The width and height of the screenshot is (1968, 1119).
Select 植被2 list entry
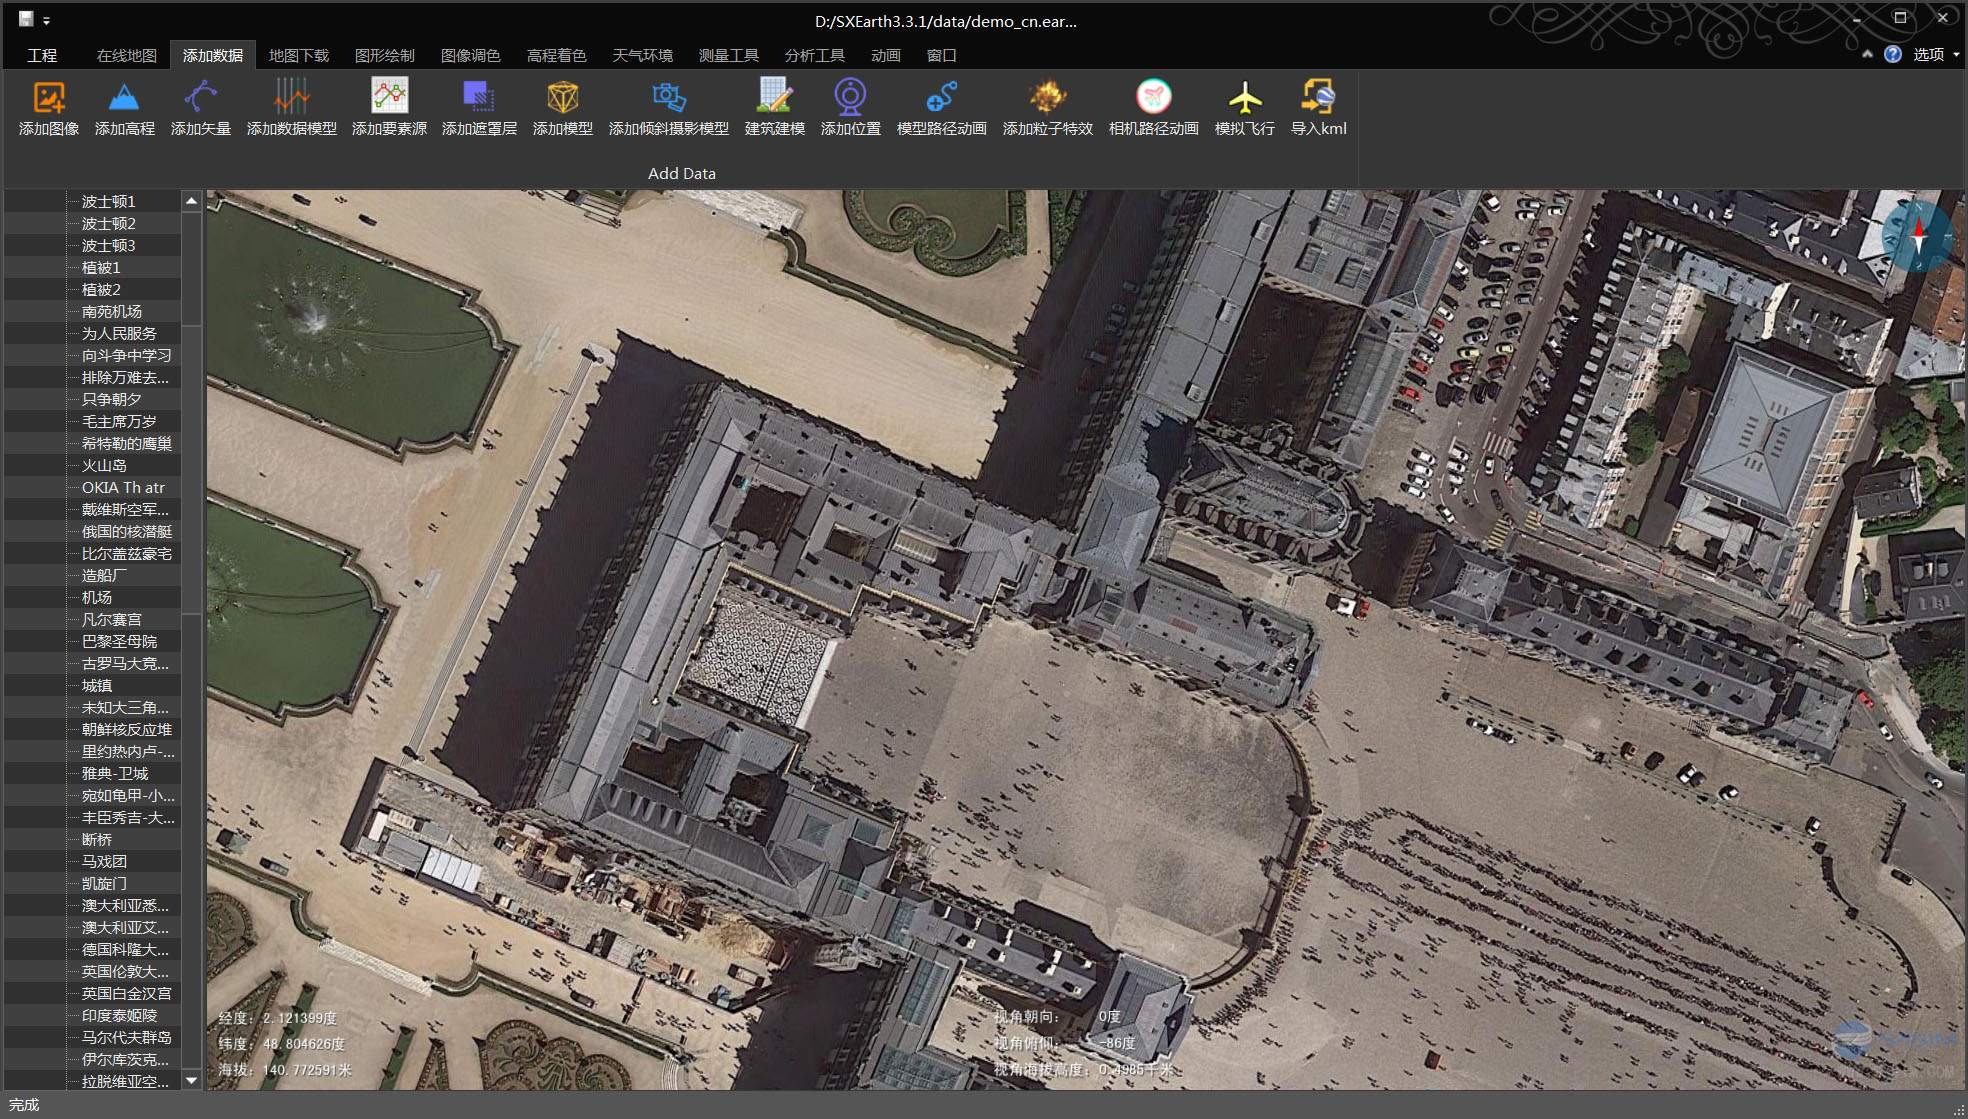coord(101,289)
